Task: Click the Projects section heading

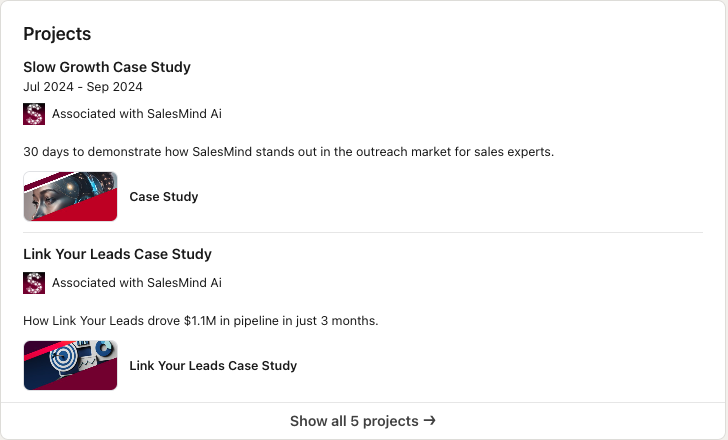Action: coord(57,34)
